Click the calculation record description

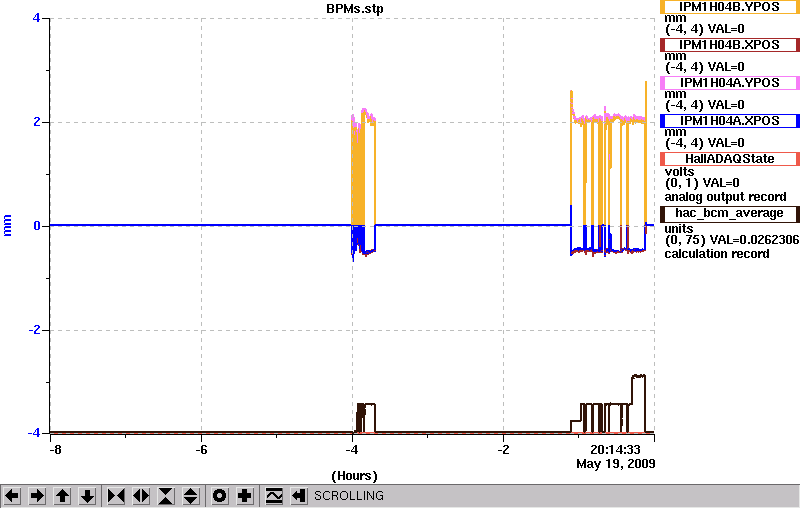pyautogui.click(x=717, y=253)
